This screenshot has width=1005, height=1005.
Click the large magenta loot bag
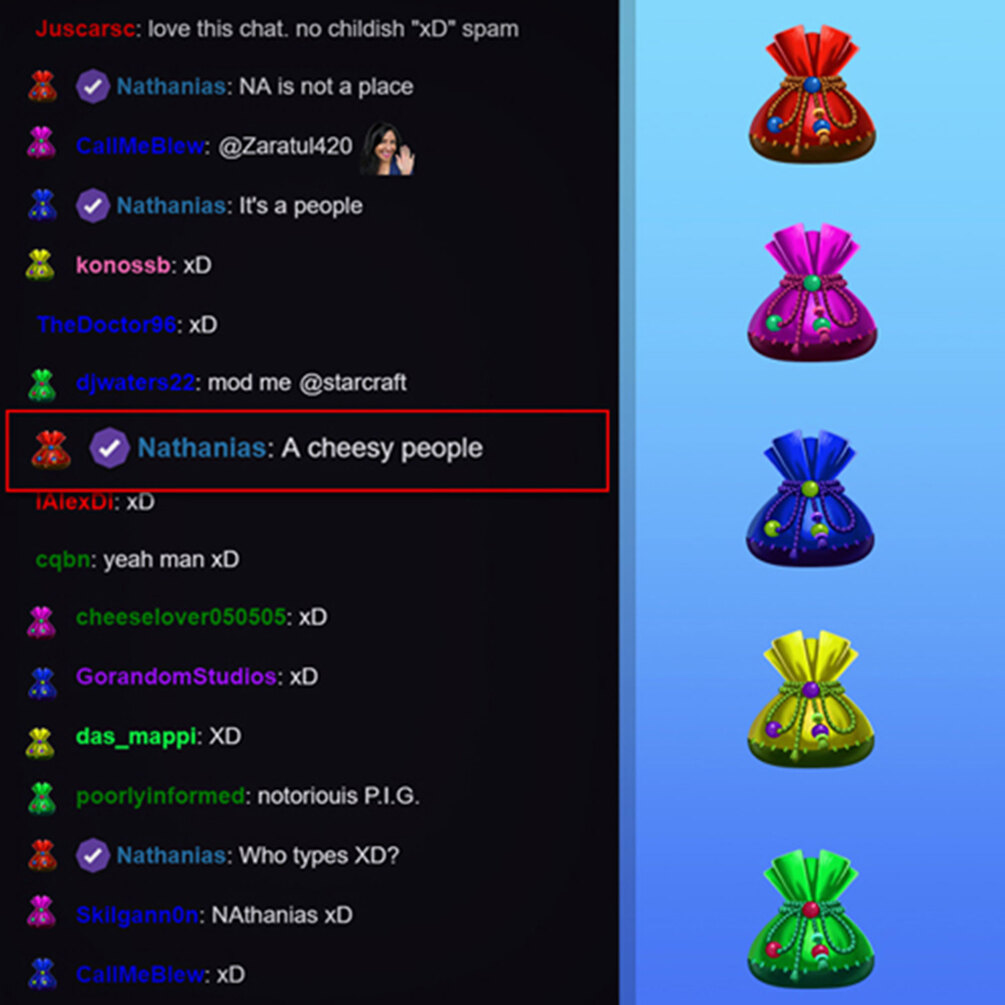tap(812, 292)
